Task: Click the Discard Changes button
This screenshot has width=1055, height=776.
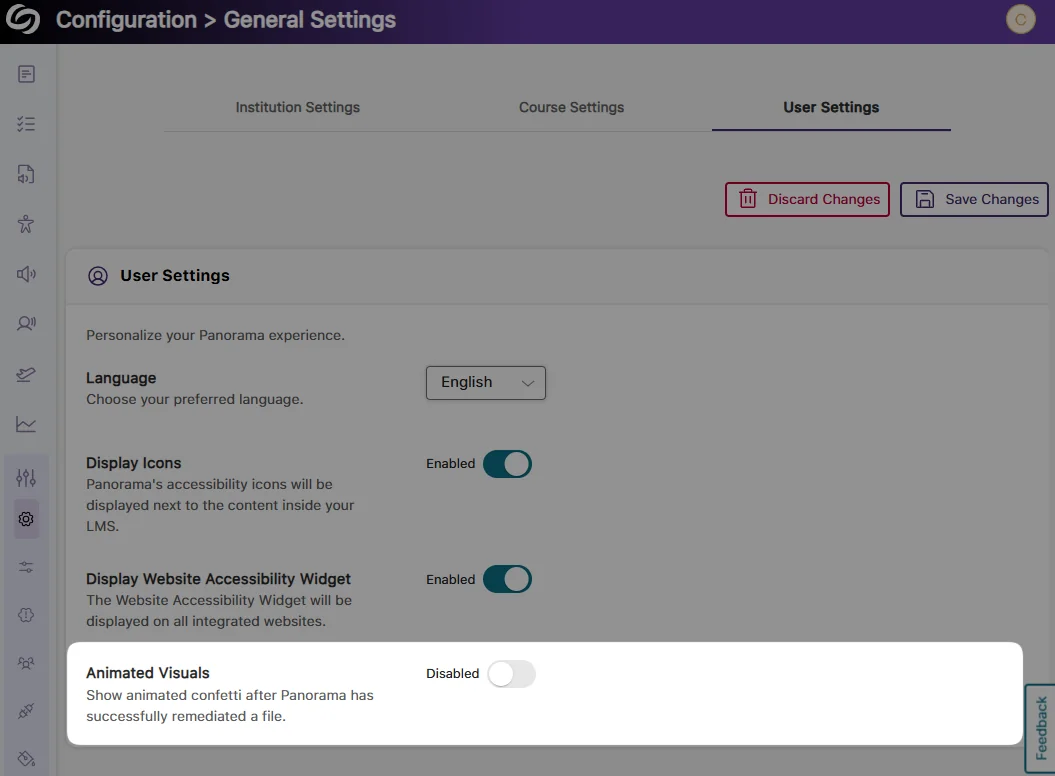Action: tap(807, 199)
